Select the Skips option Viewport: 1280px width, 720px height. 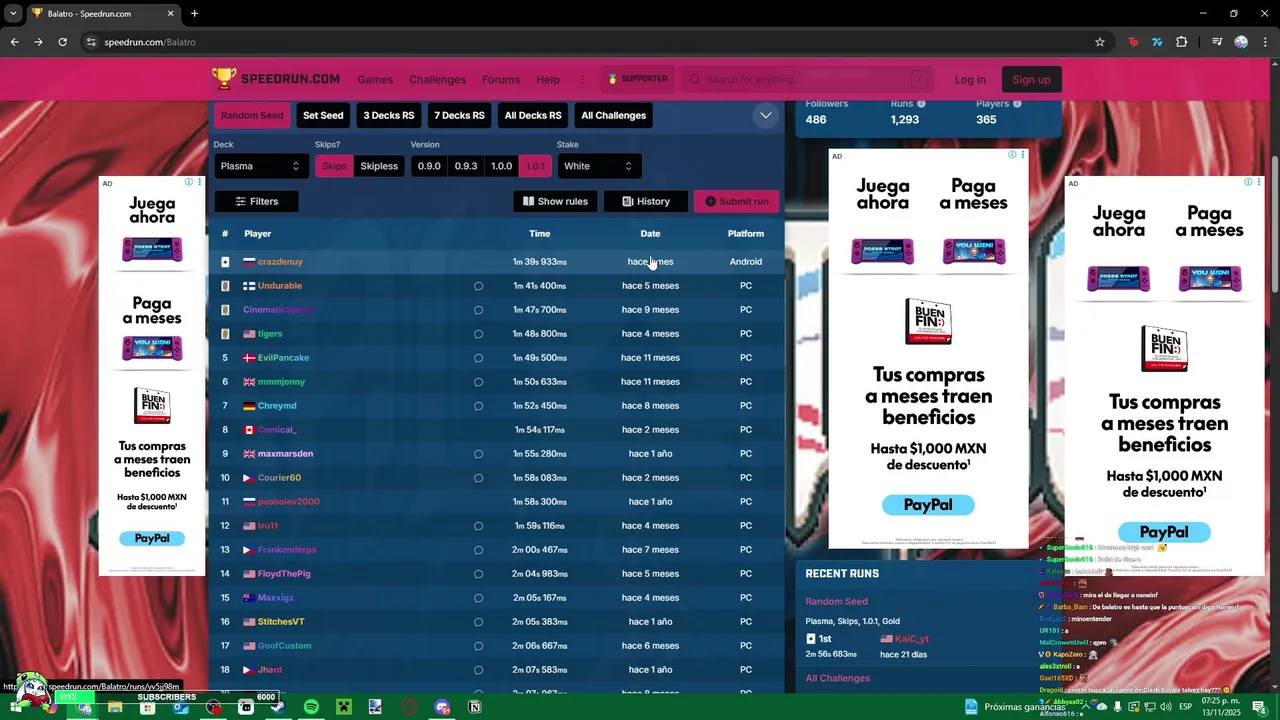pyautogui.click(x=334, y=166)
